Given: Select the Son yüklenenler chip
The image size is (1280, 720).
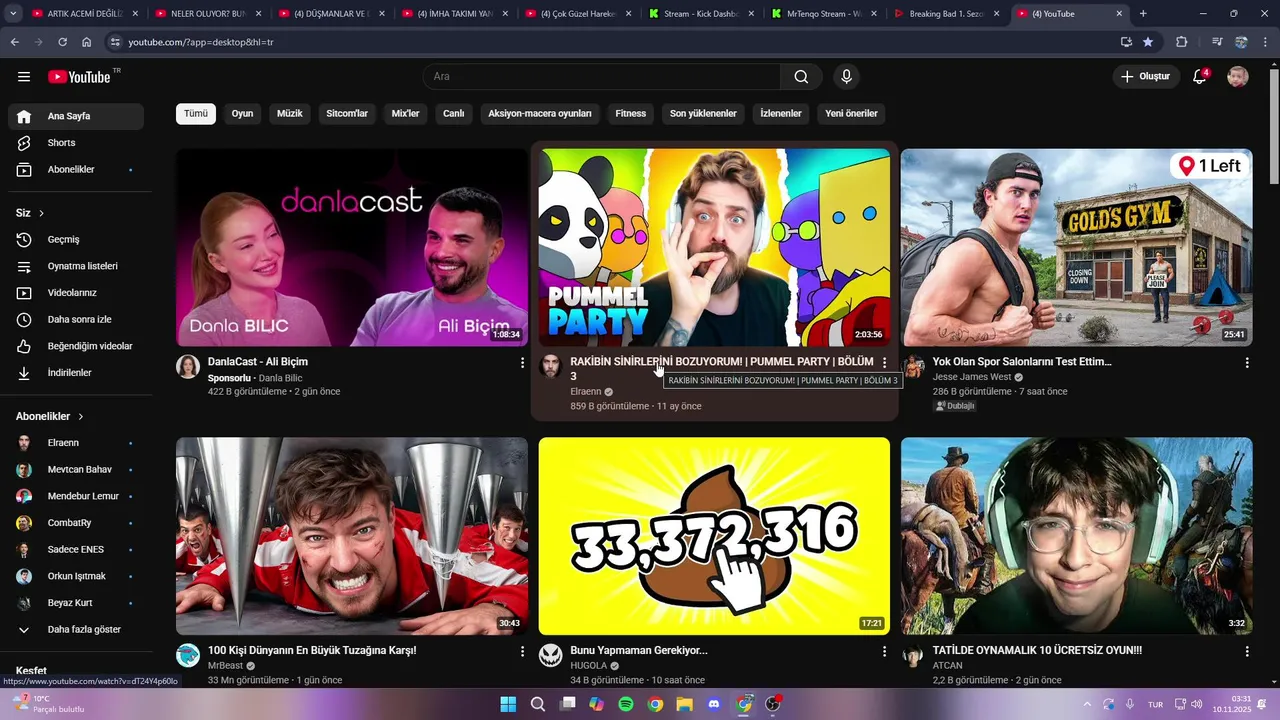Looking at the screenshot, I should click(703, 114).
